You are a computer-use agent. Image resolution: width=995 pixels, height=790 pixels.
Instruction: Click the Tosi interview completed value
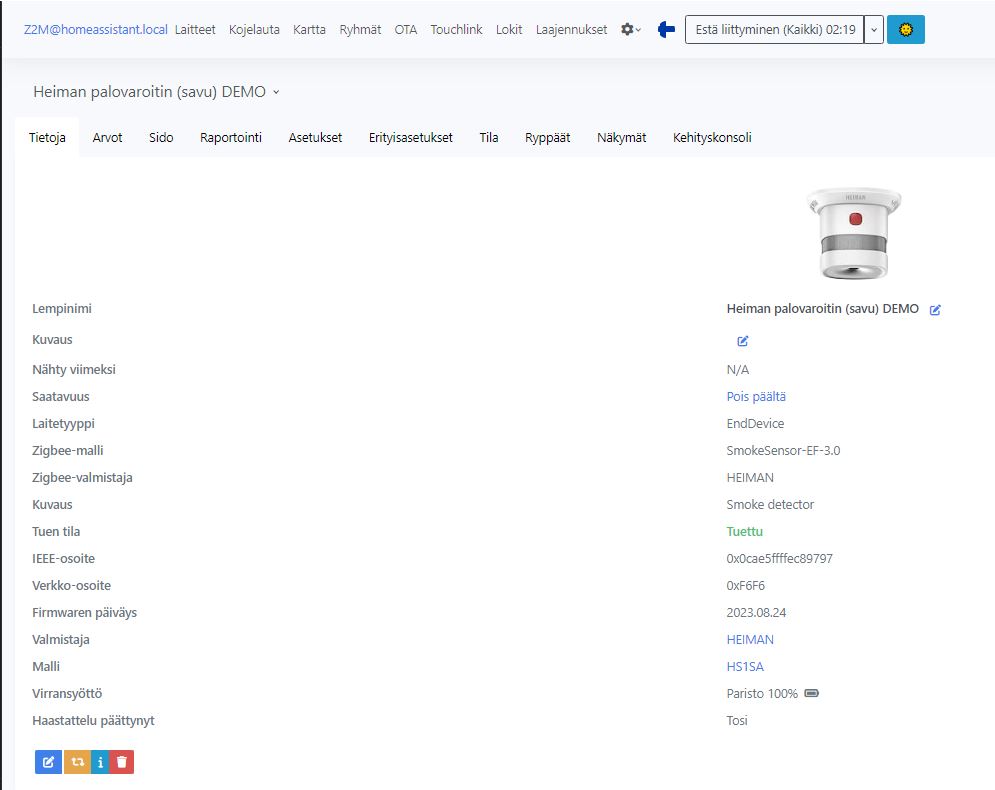click(737, 720)
